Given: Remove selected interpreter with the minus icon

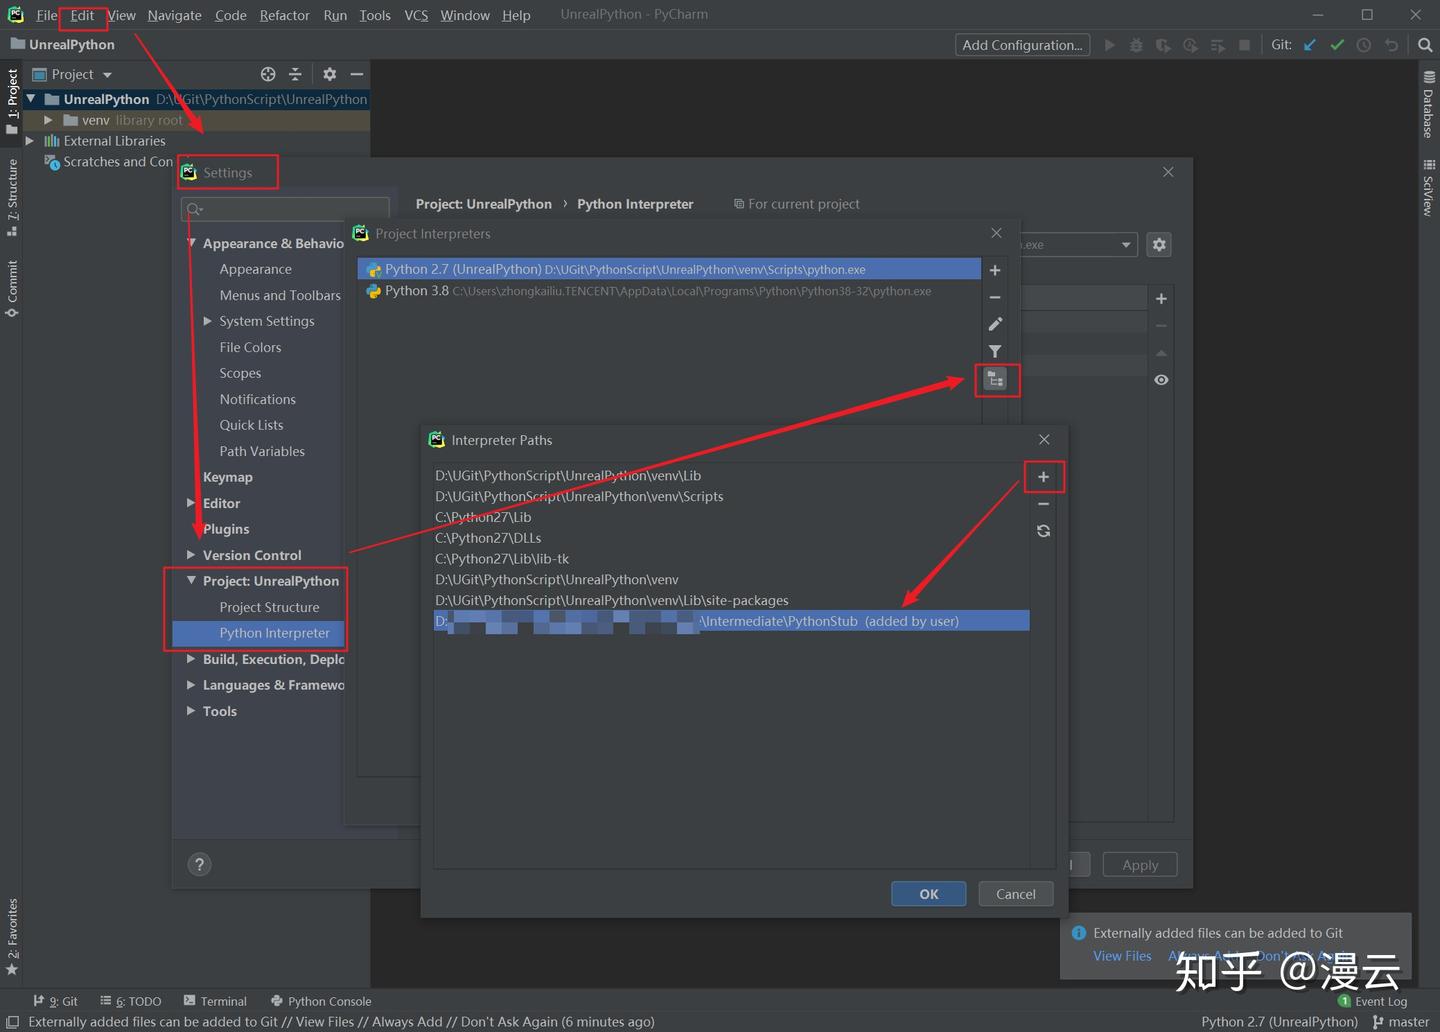Looking at the screenshot, I should pyautogui.click(x=995, y=297).
